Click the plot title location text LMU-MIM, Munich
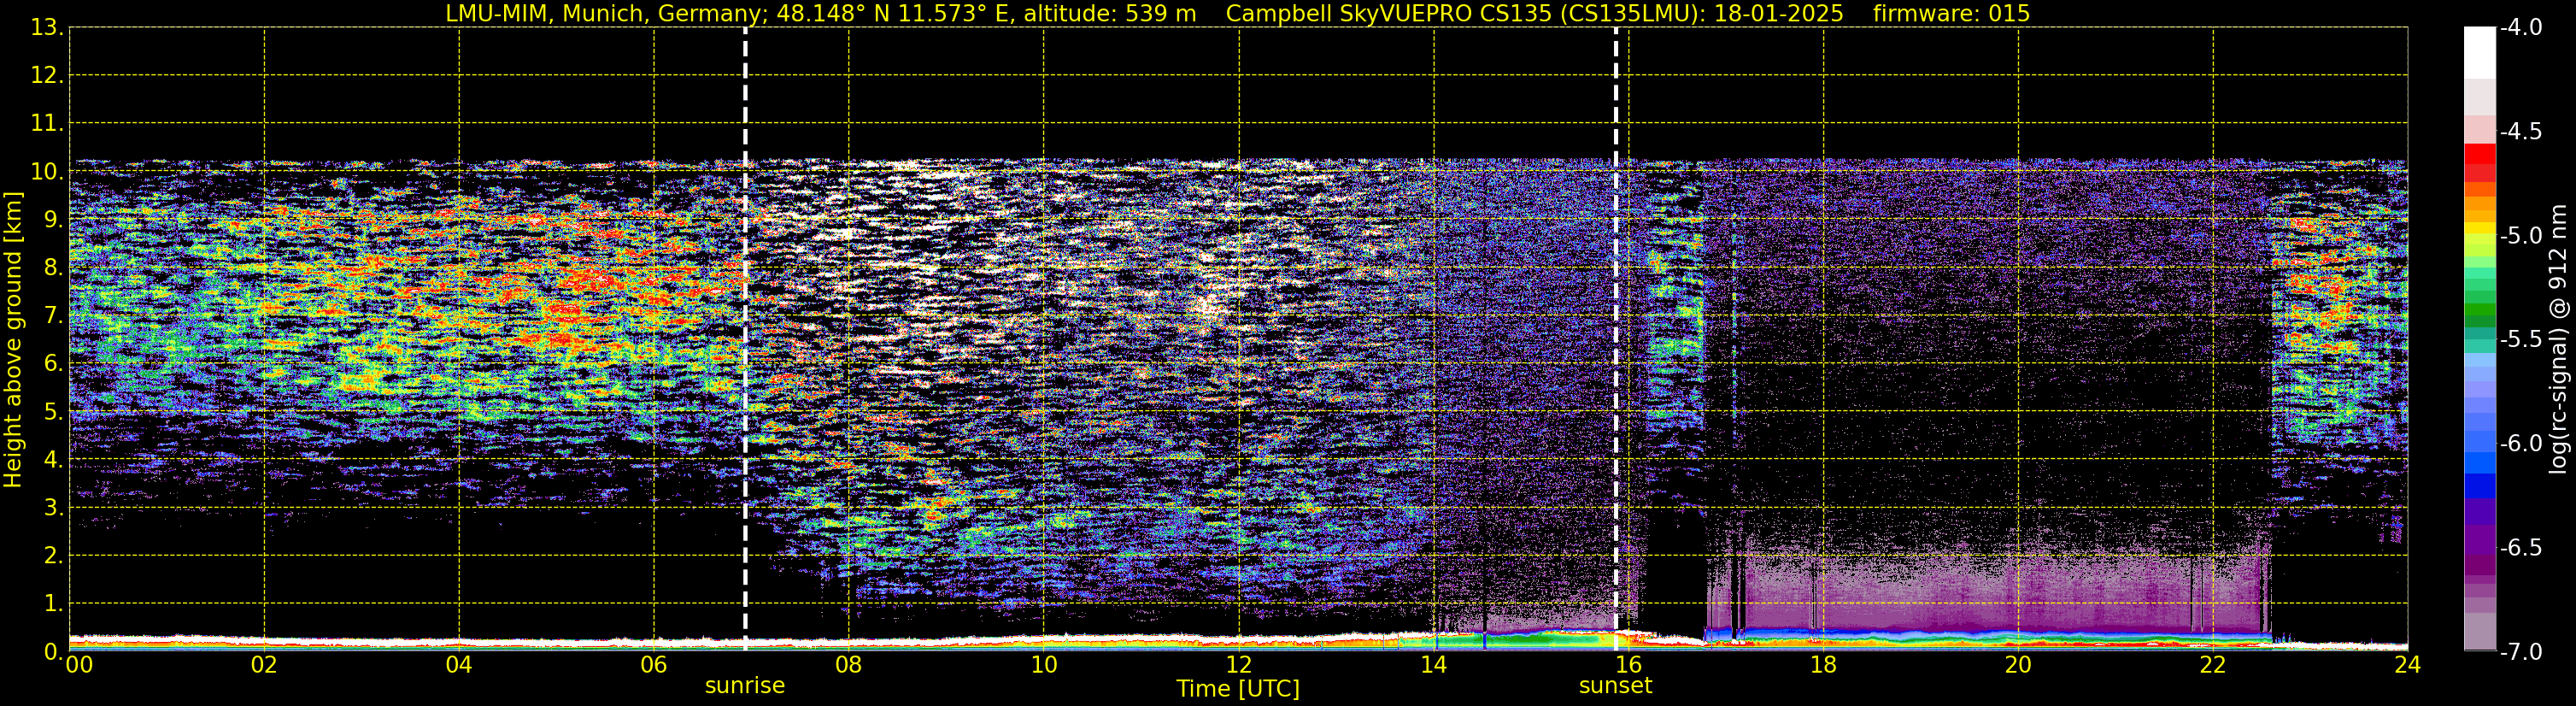The width and height of the screenshot is (2576, 706). (547, 13)
